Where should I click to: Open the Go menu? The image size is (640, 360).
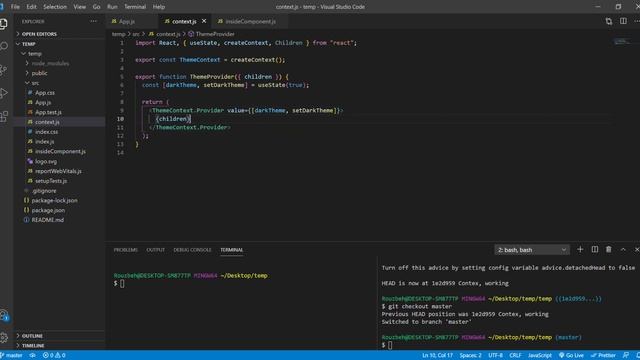click(96, 7)
